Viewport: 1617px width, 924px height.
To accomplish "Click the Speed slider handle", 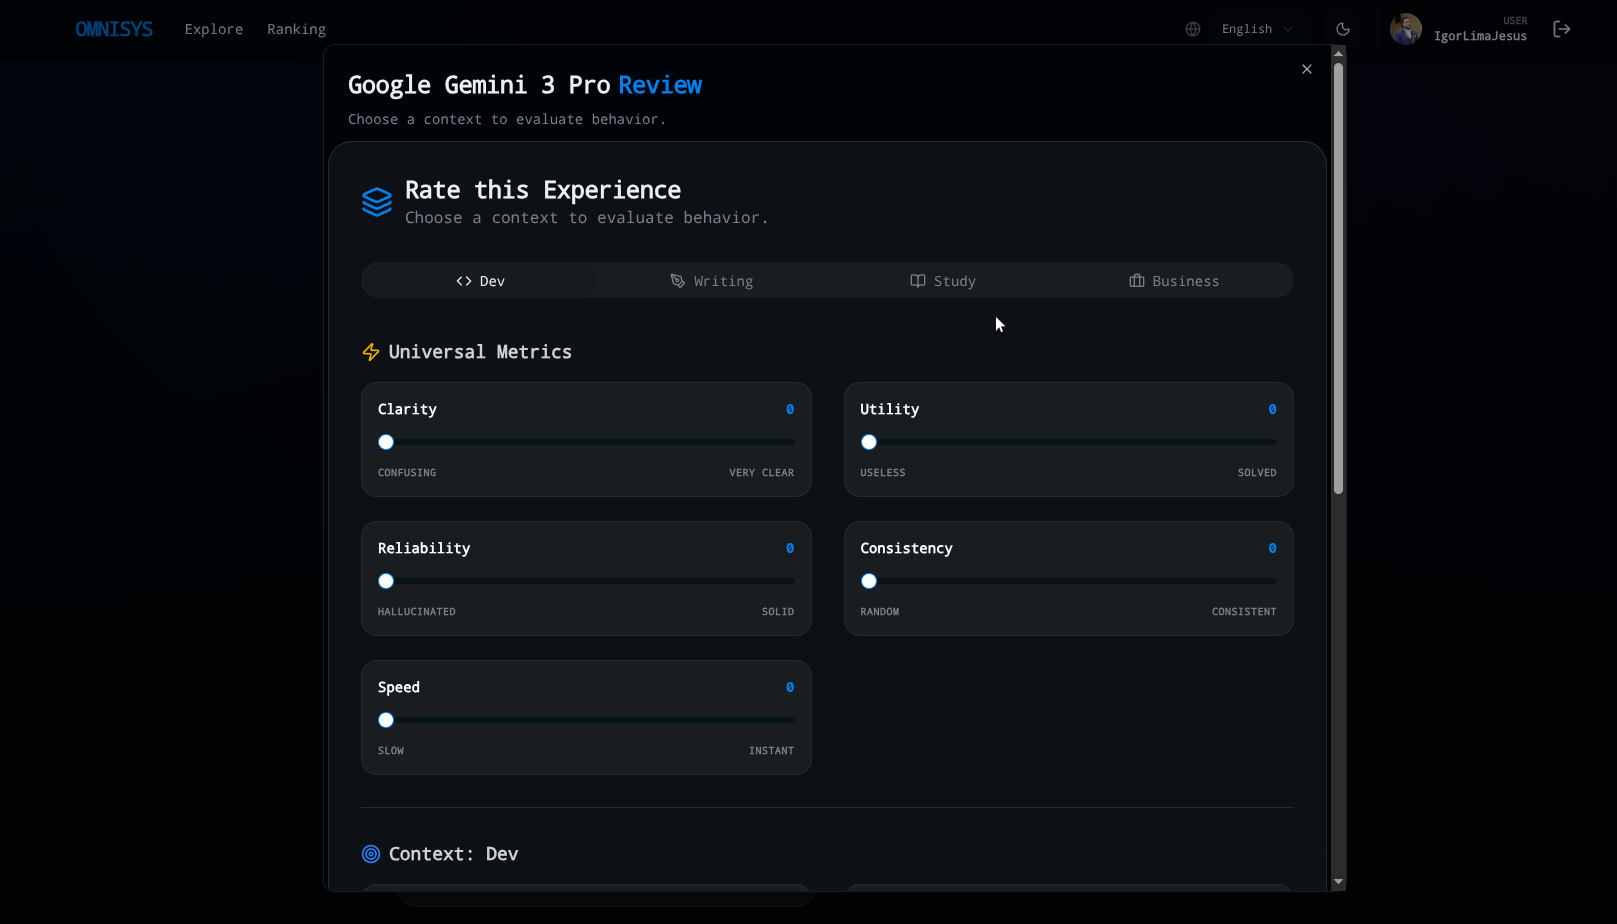I will 386,719.
